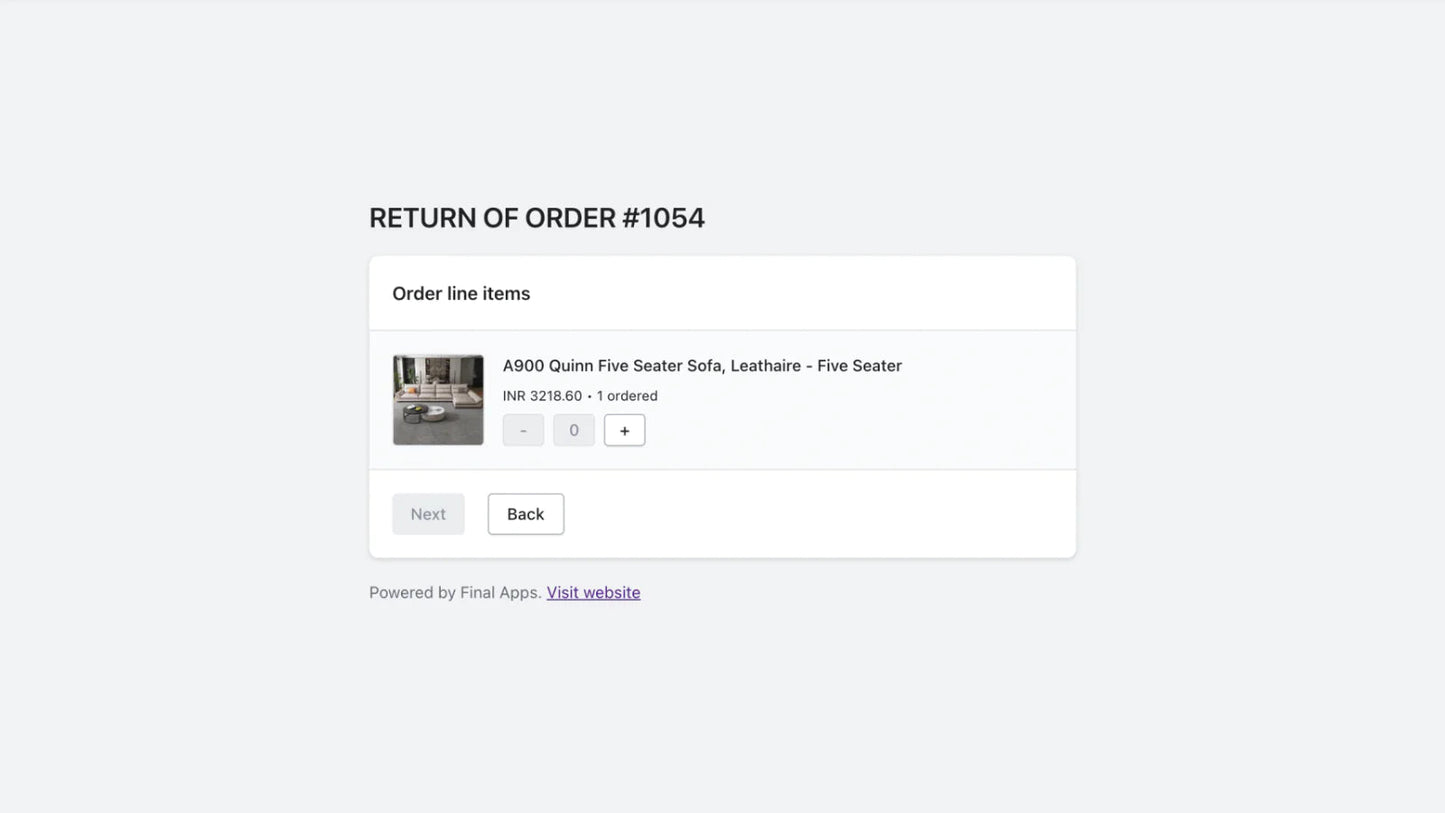
Task: Click the INR currency code
Action: click(514, 396)
